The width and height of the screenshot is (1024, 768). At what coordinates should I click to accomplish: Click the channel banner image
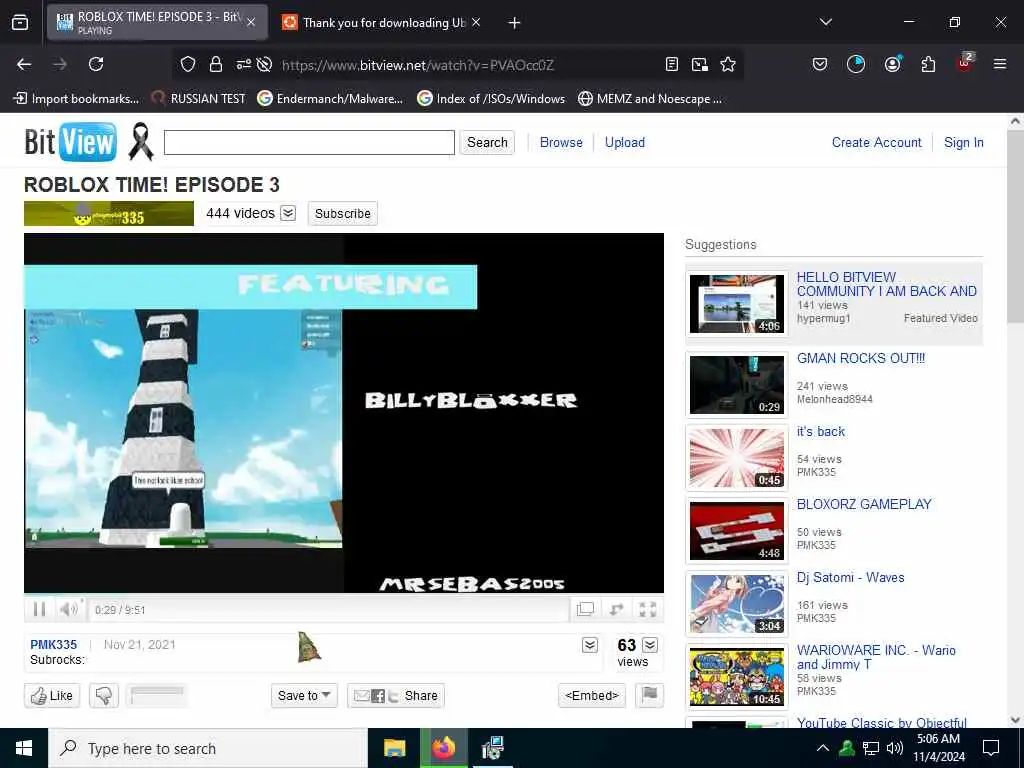point(109,214)
